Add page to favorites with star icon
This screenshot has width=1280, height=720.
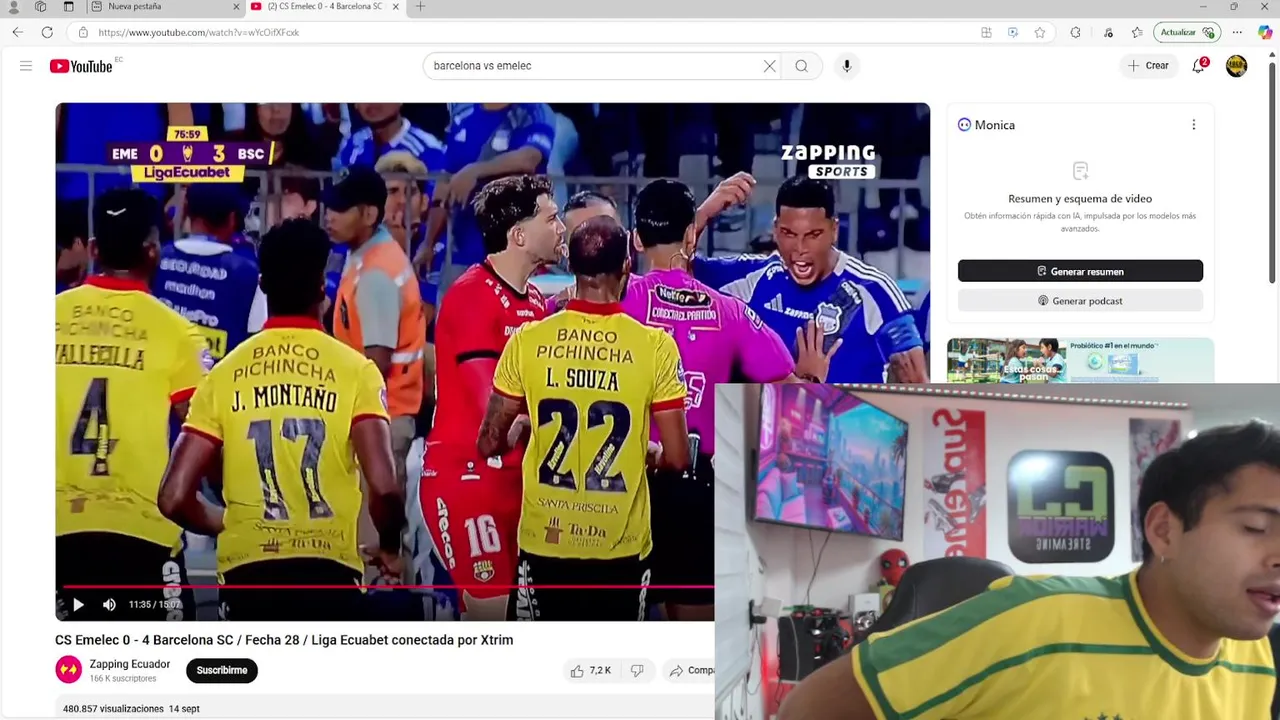click(x=1040, y=32)
